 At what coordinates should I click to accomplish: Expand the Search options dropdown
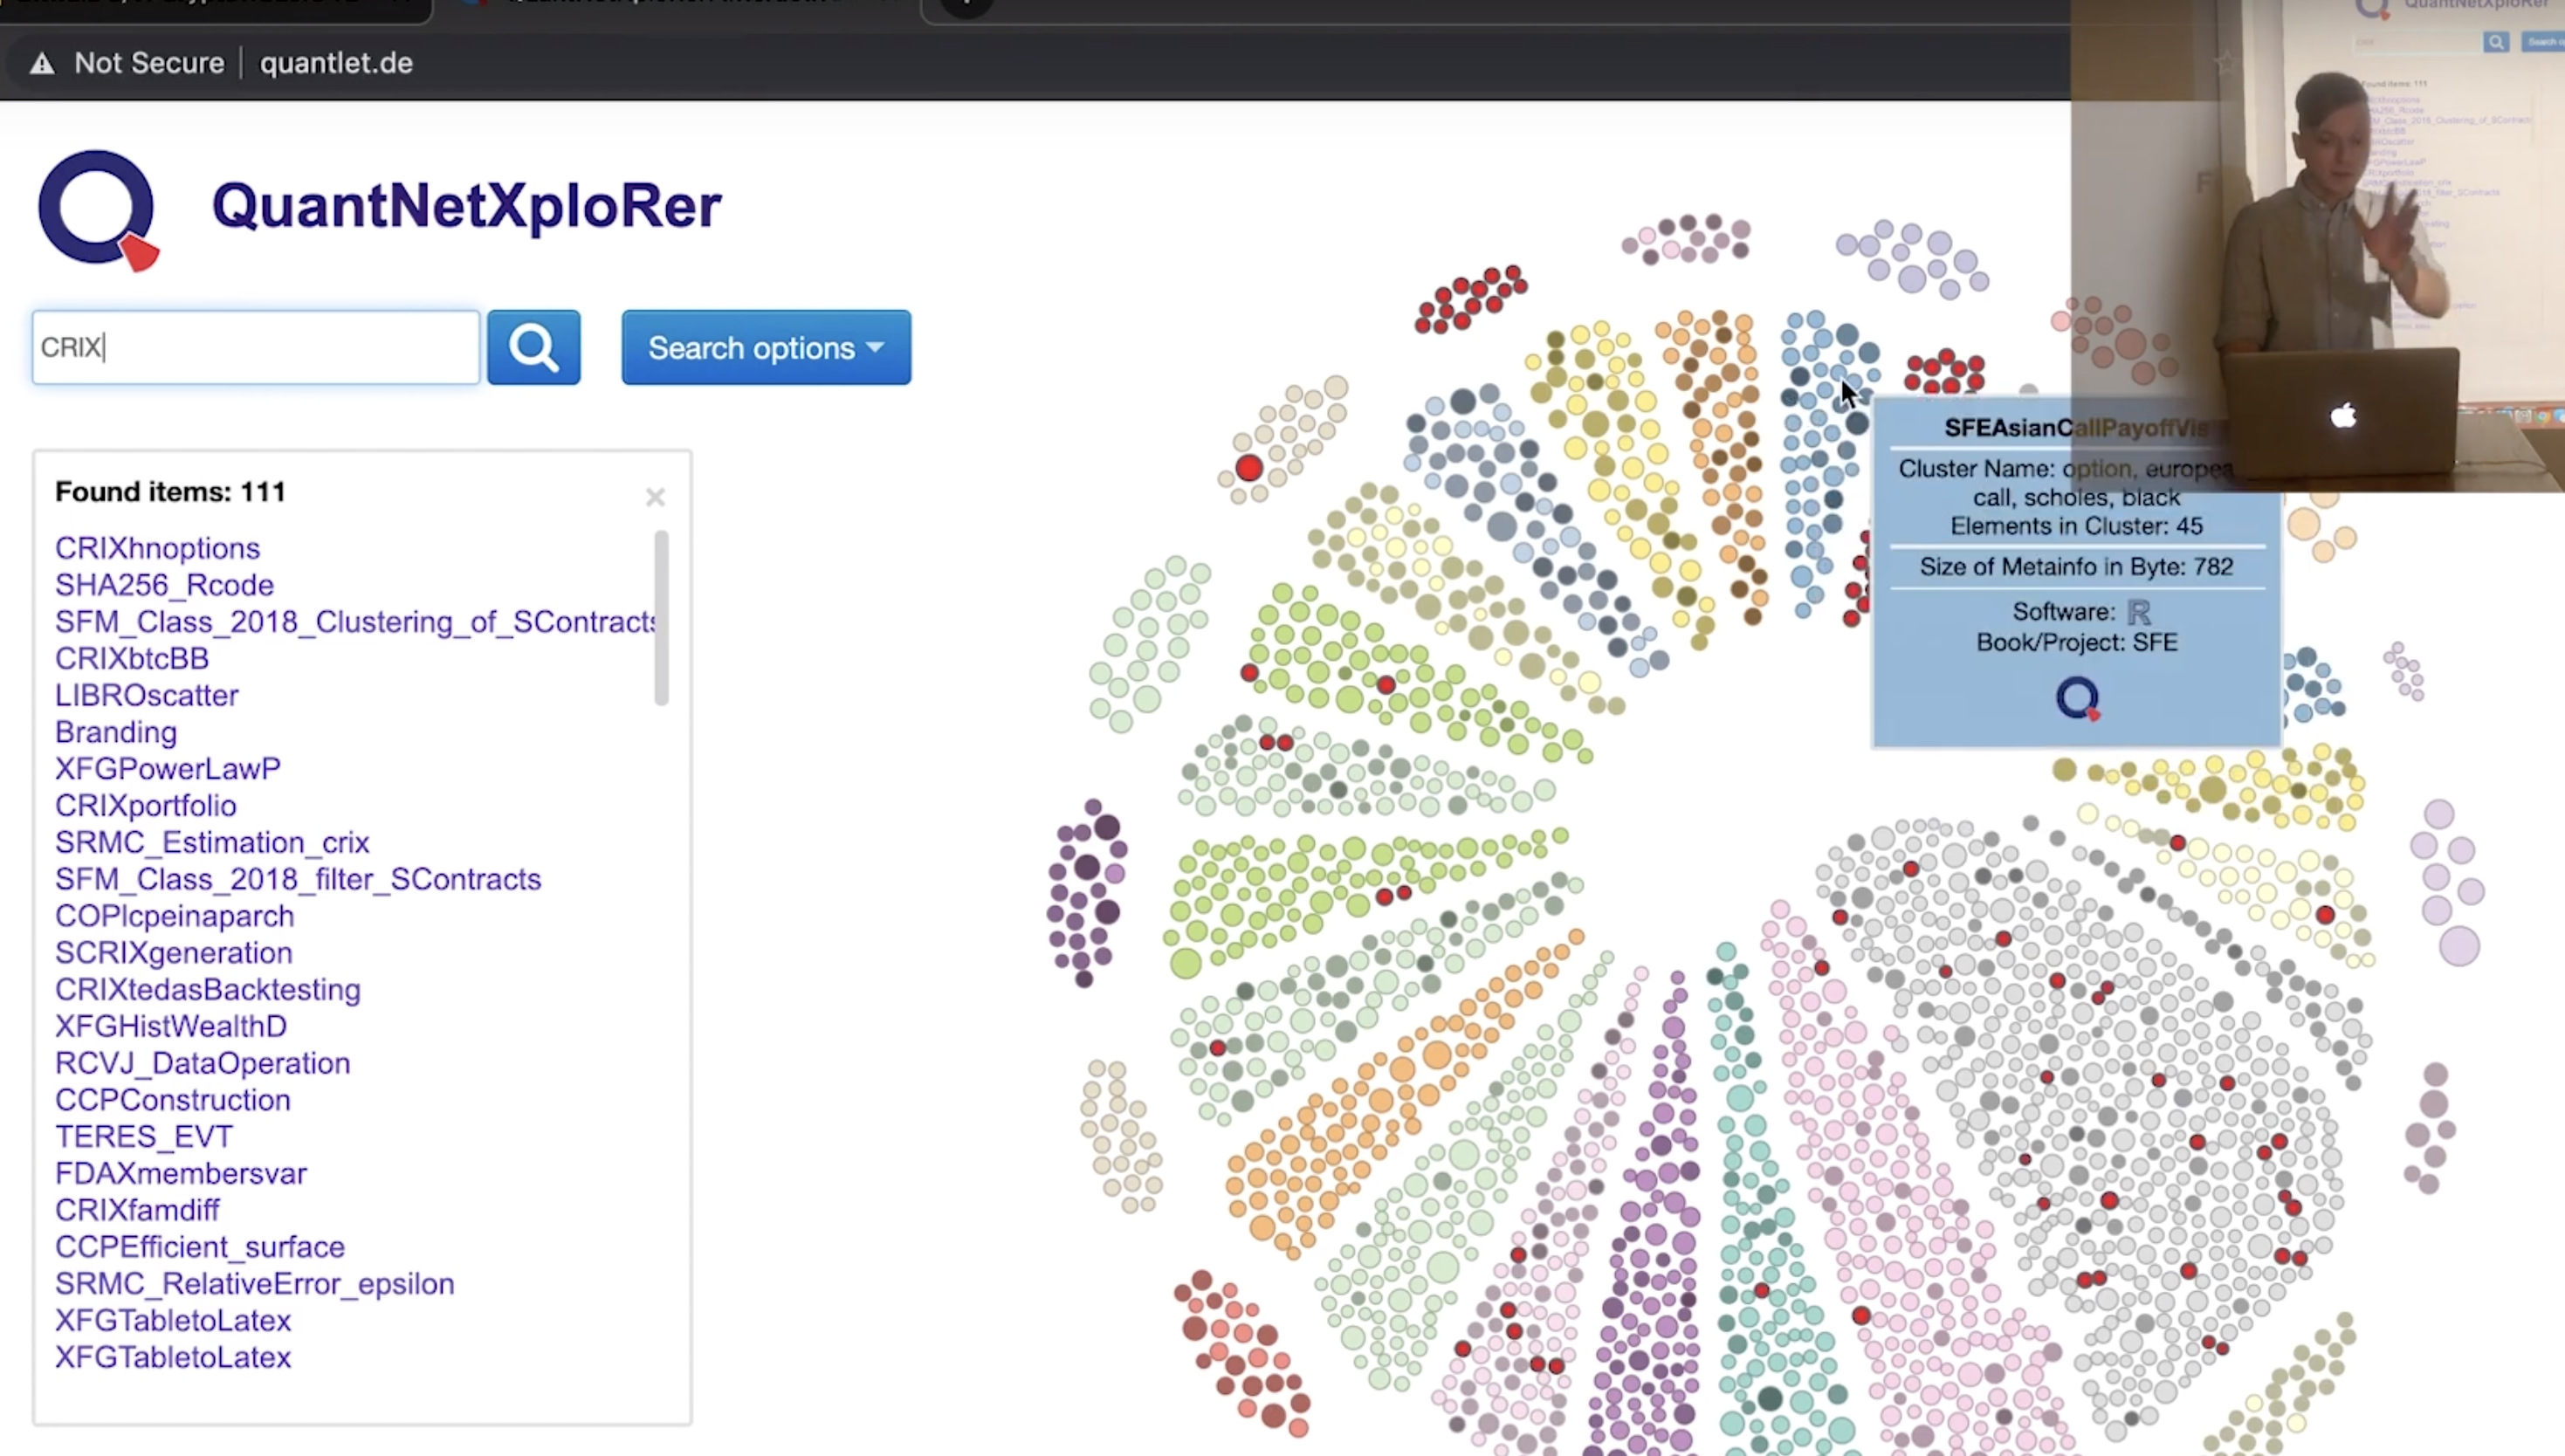[x=765, y=347]
